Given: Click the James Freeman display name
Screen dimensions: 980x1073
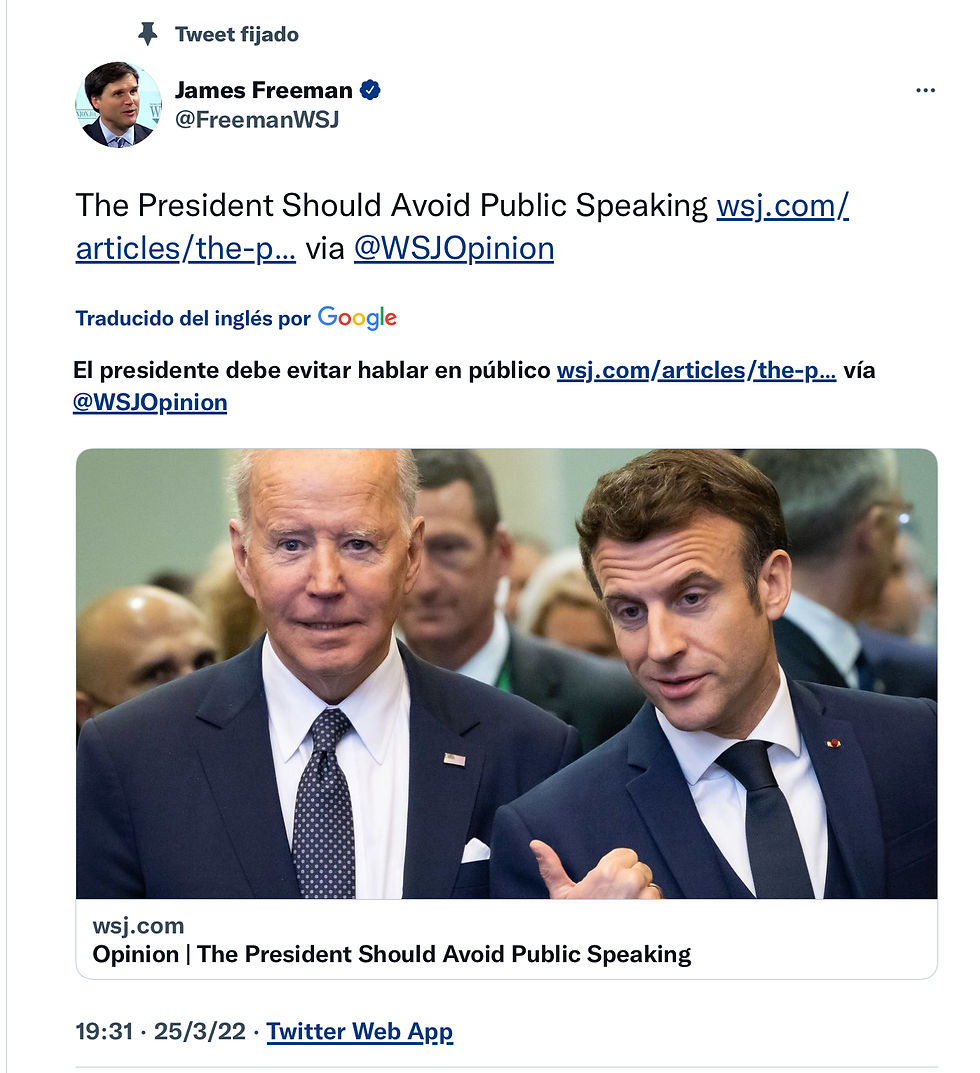Looking at the screenshot, I should point(263,90).
